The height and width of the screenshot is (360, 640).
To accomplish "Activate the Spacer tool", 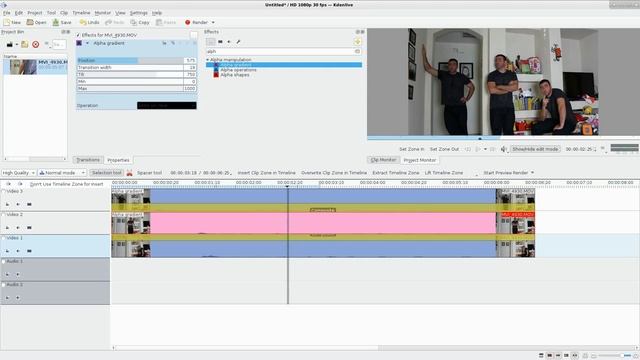I will [149, 173].
